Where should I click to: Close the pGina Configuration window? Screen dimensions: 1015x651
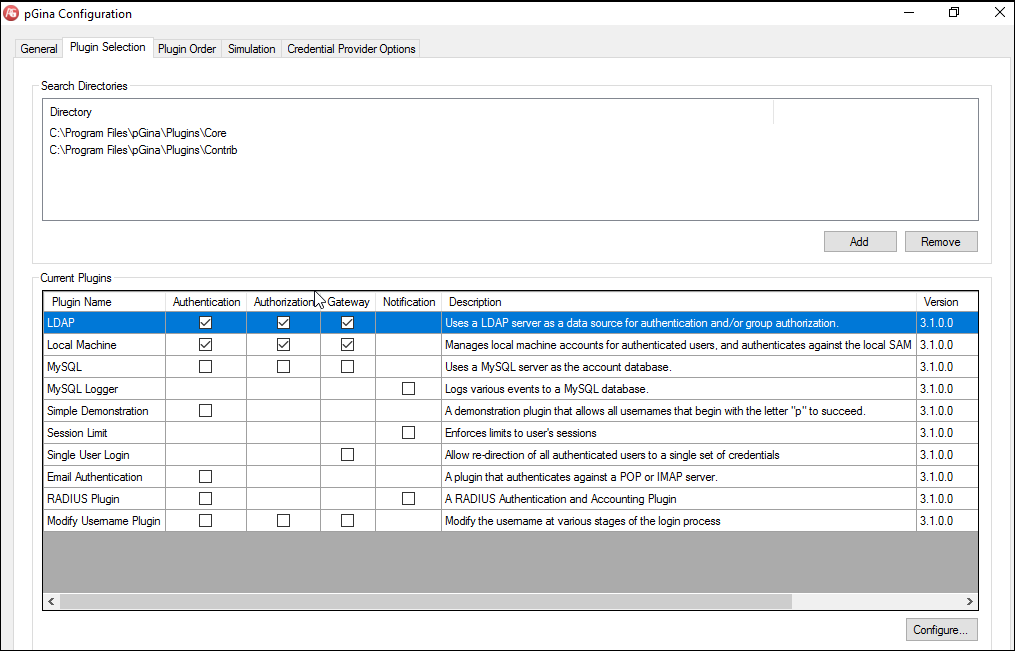[999, 12]
